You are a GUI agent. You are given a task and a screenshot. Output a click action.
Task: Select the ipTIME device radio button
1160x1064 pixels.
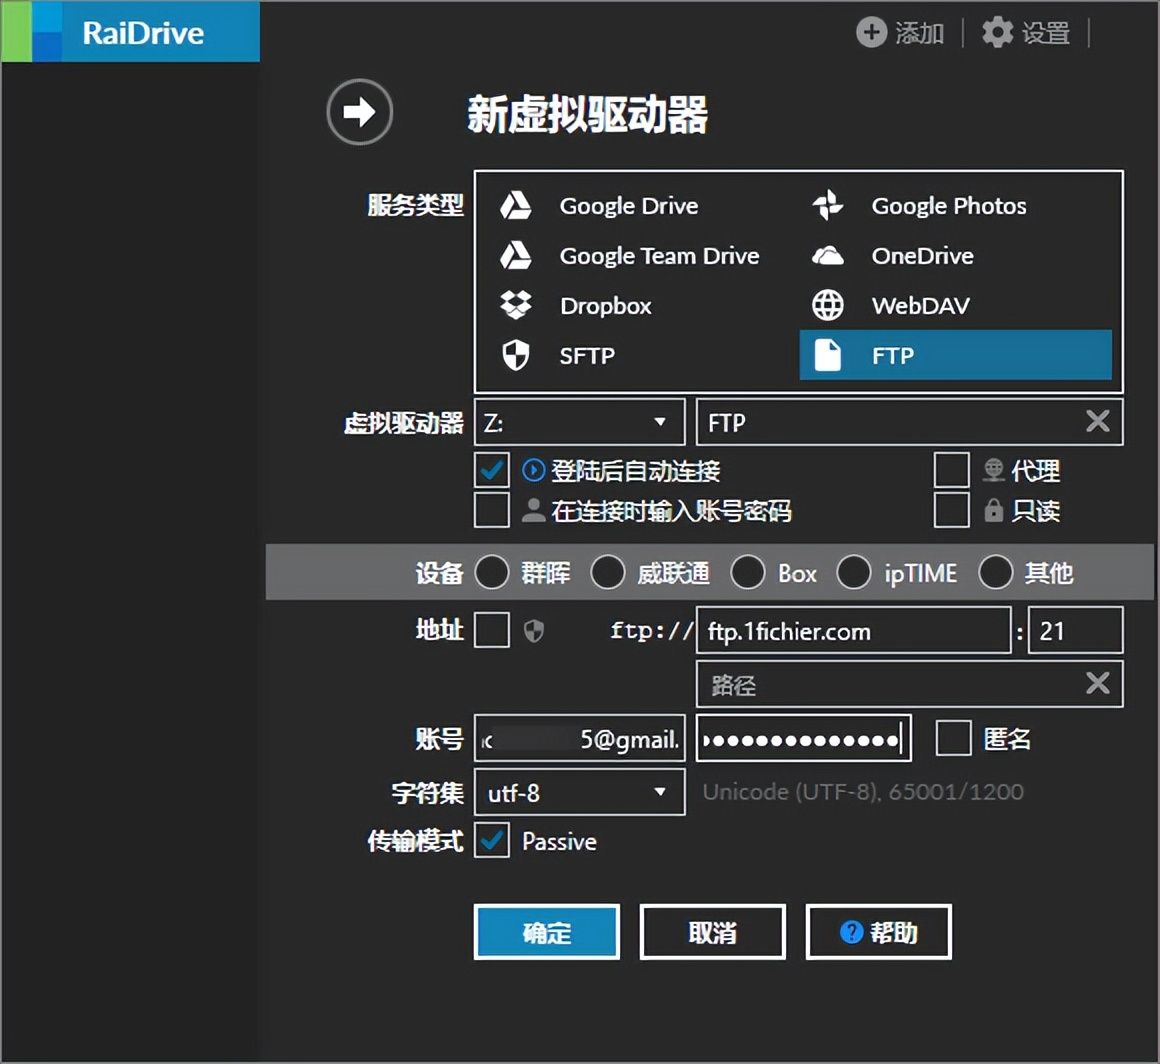(854, 572)
